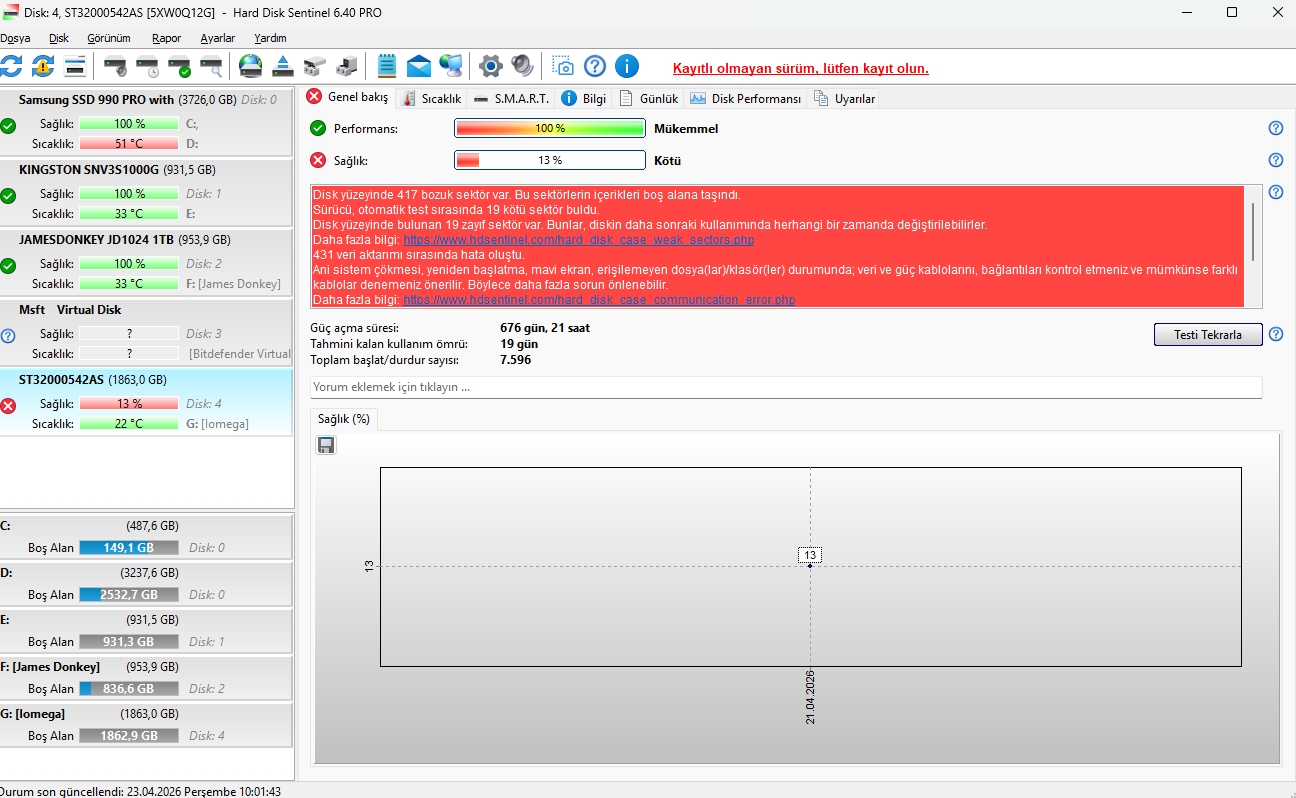Select the Msft Virtual Disk entry
The height and width of the screenshot is (798, 1296).
[x=147, y=332]
